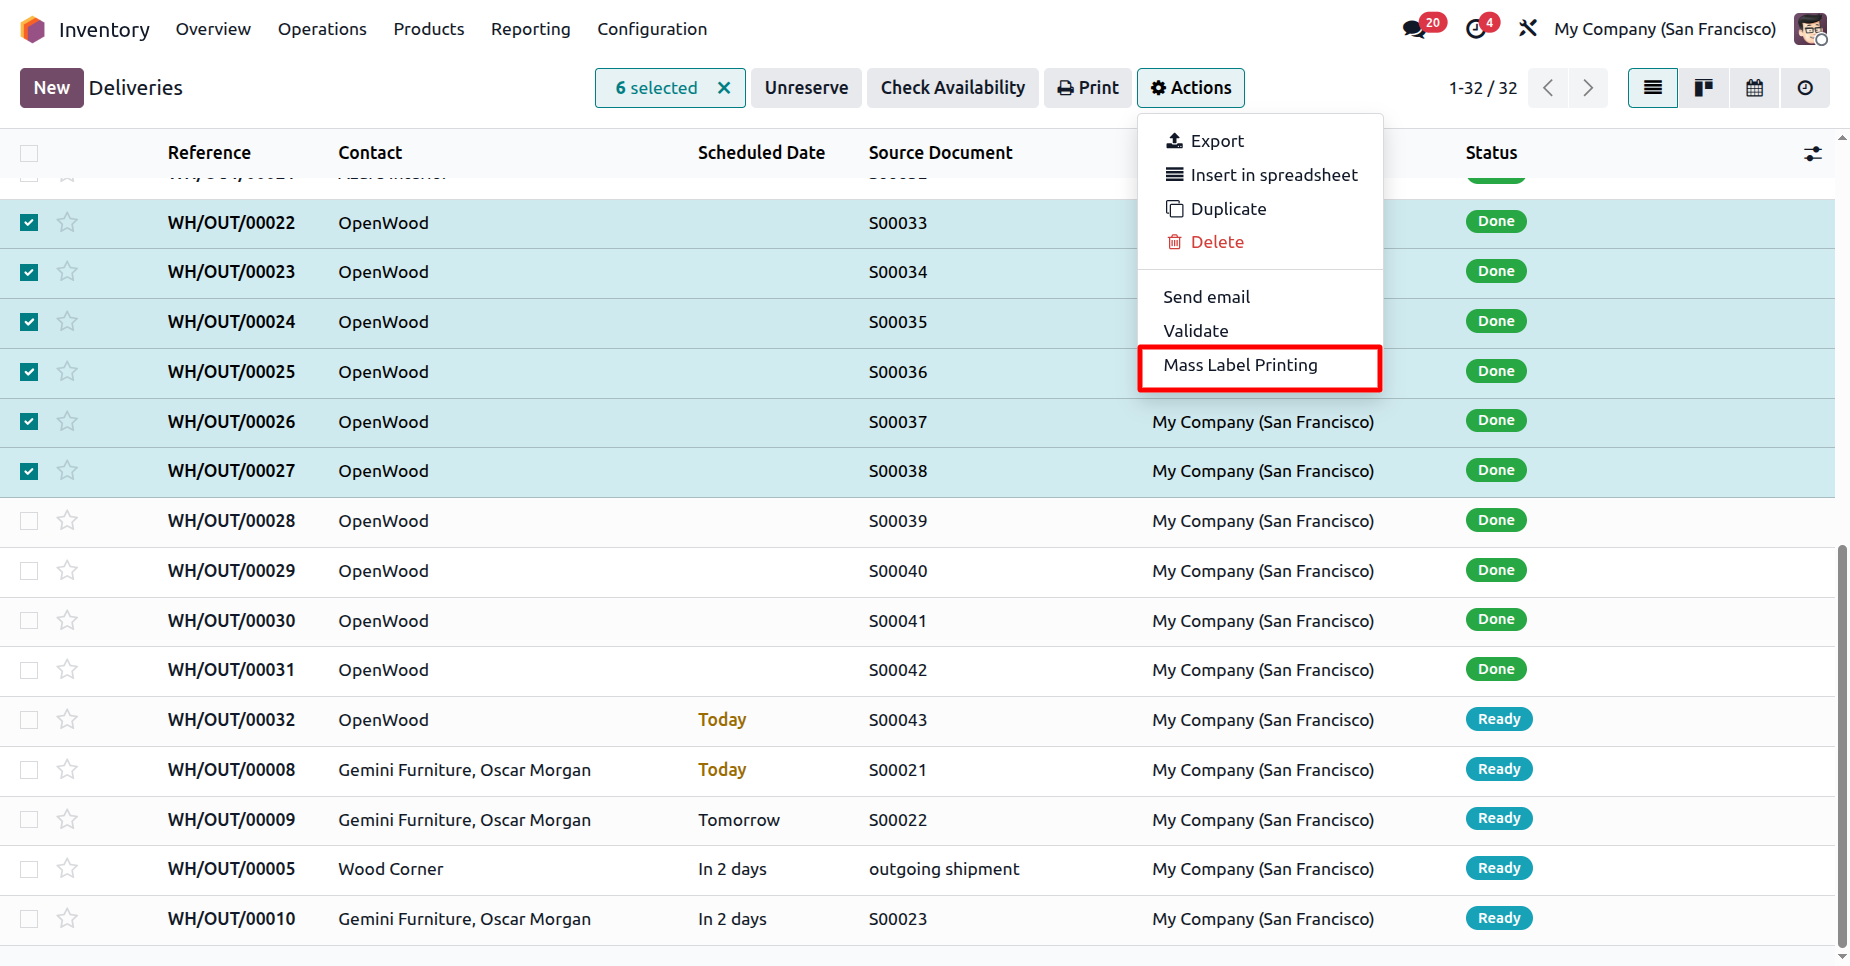
Task: Choose Mass Label Printing from menu
Action: tap(1240, 365)
